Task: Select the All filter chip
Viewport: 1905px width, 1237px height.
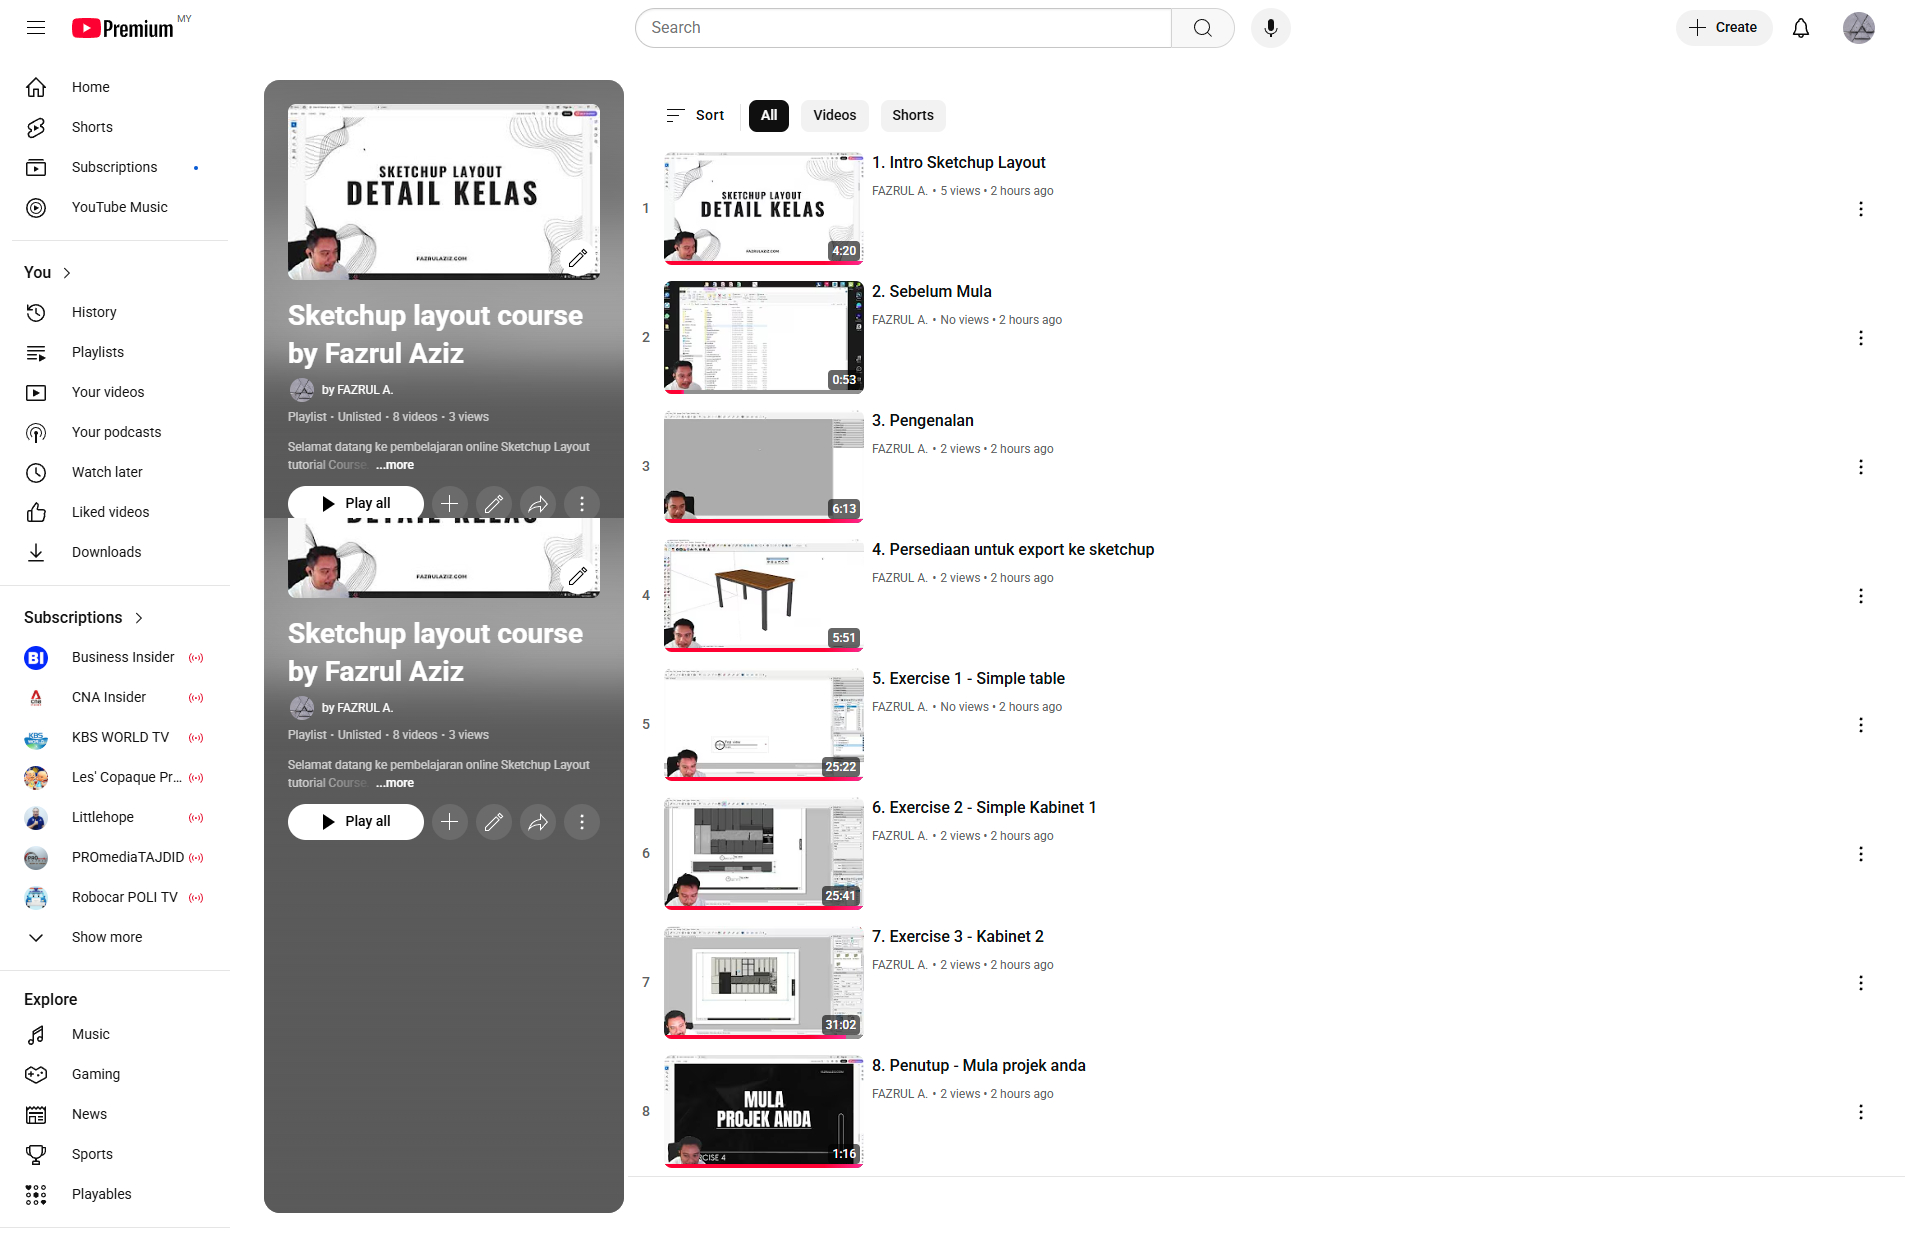Action: [x=768, y=115]
